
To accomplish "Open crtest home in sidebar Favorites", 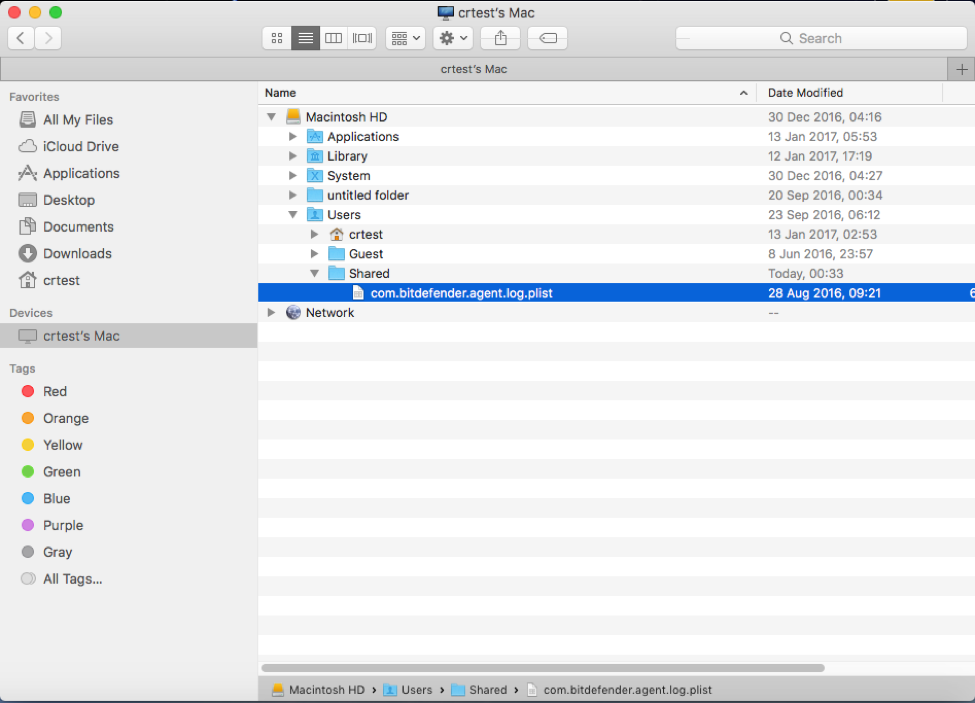I will (61, 280).
